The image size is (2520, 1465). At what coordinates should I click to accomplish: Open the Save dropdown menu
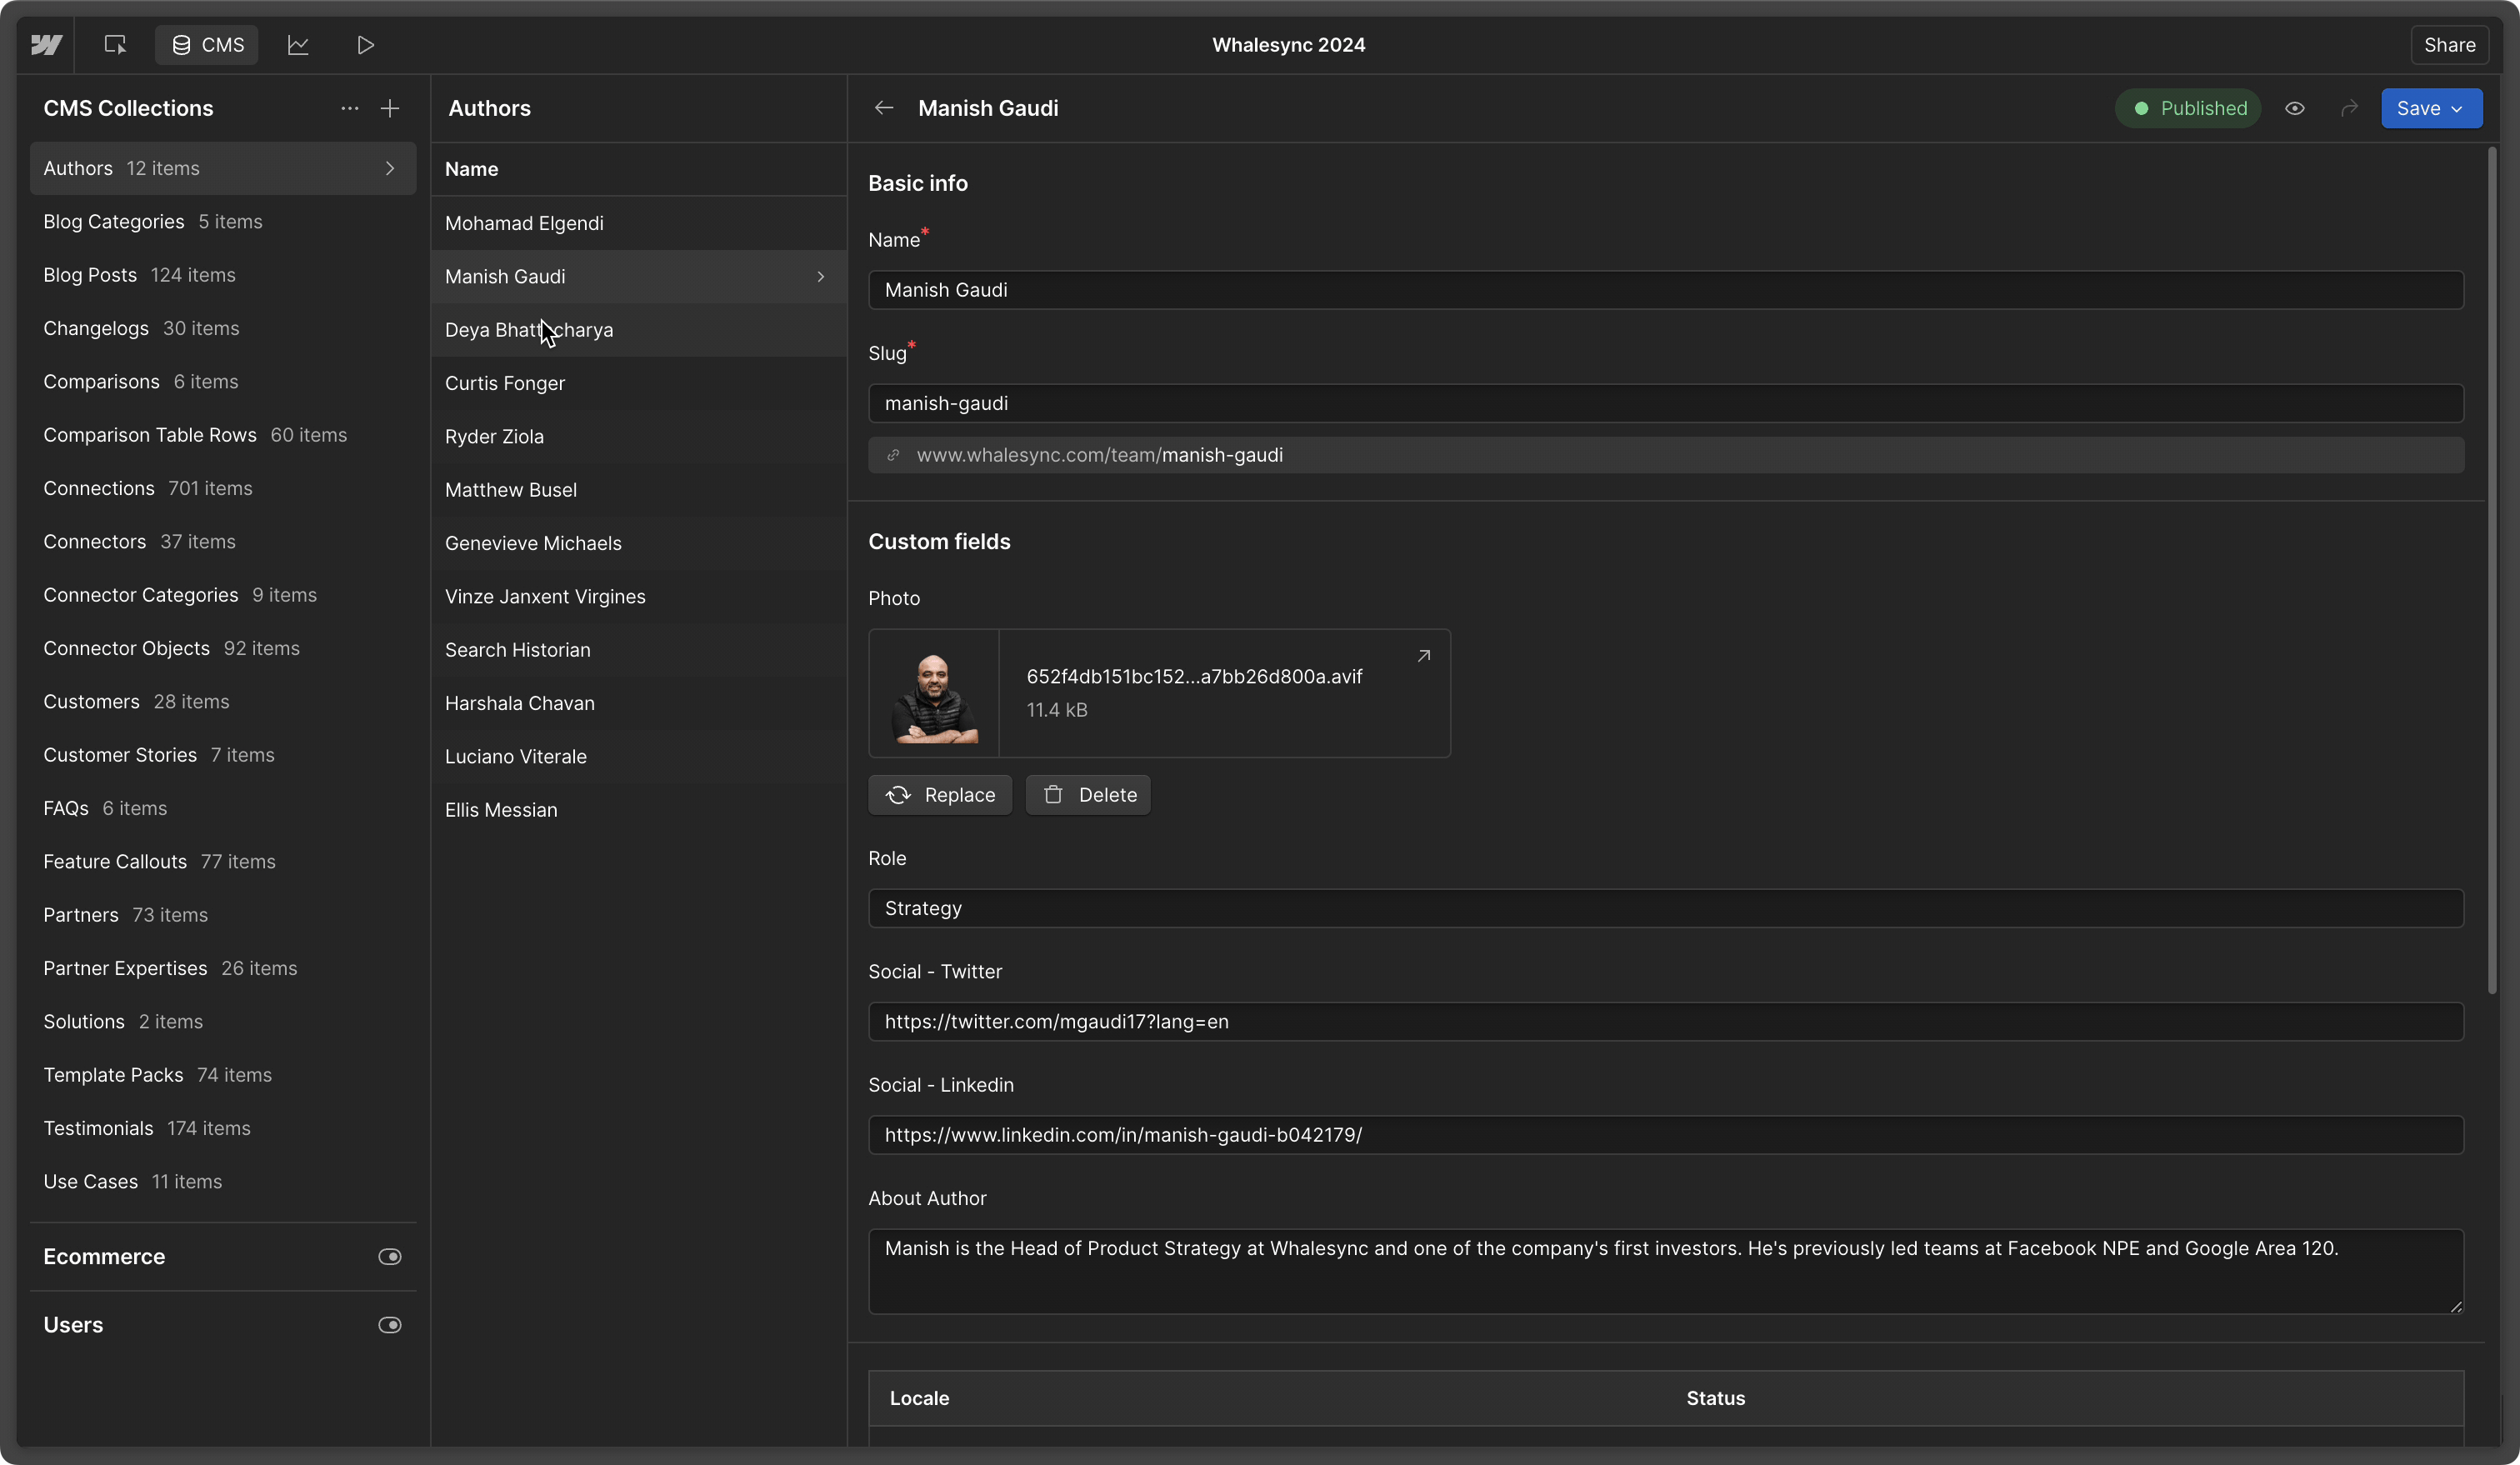click(2457, 109)
